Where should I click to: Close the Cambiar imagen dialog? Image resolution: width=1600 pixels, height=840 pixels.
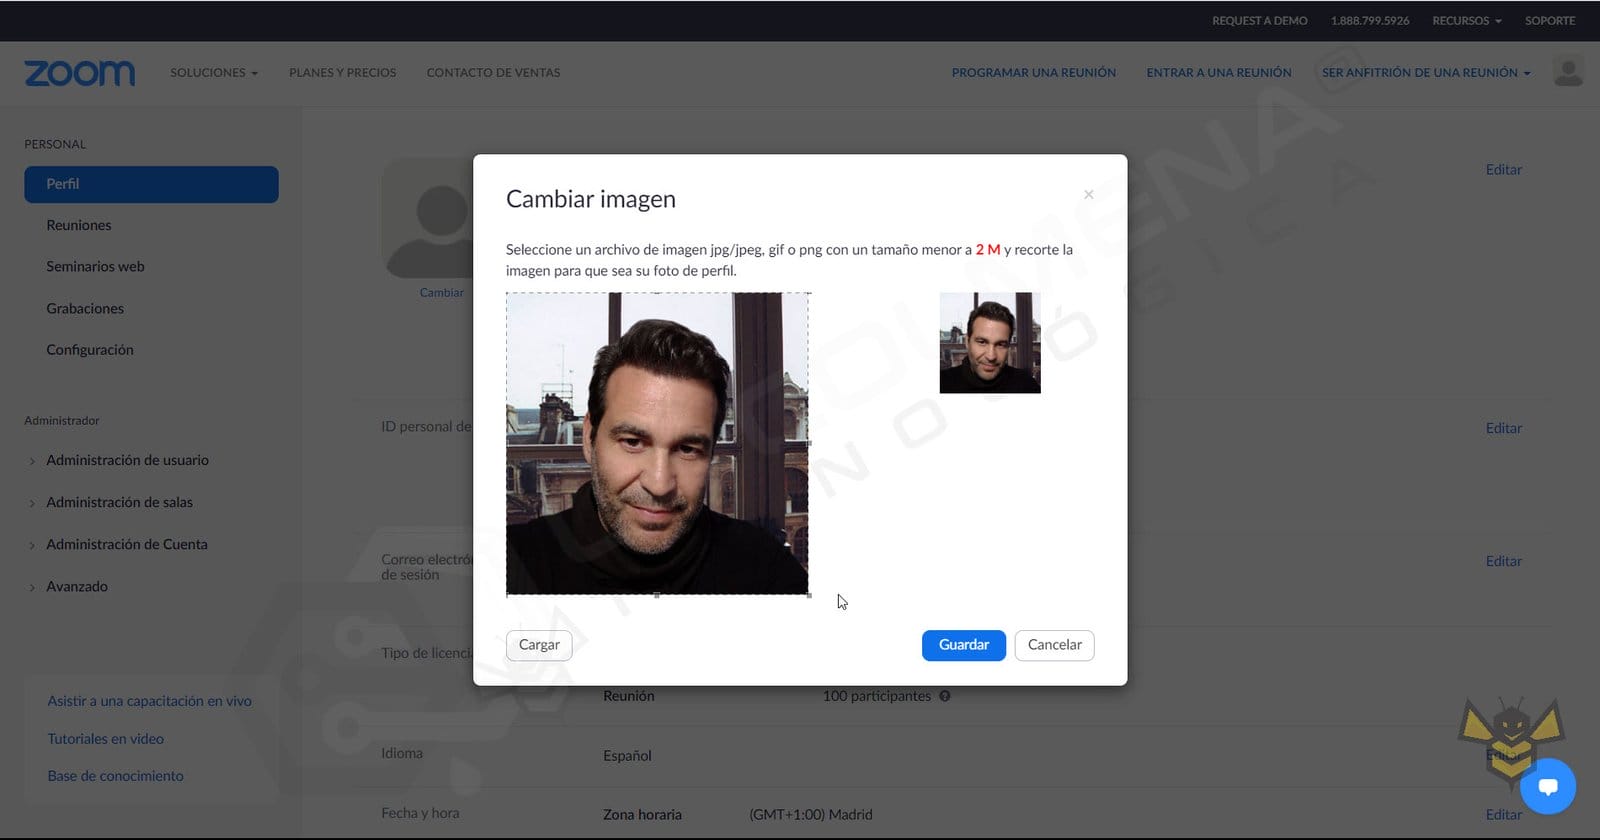1088,194
